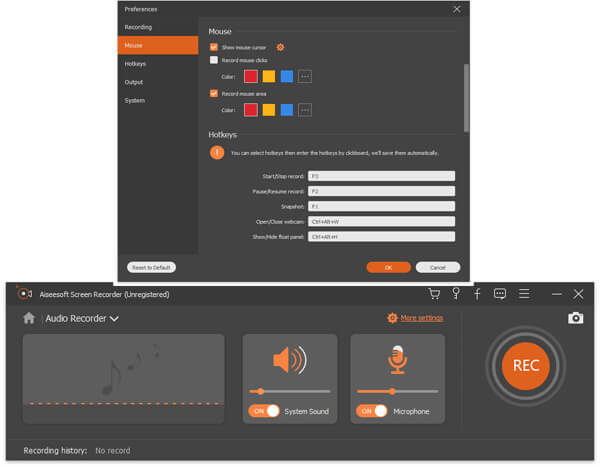
Task: Click the Start/Stop record hotkey field
Action: coord(382,176)
